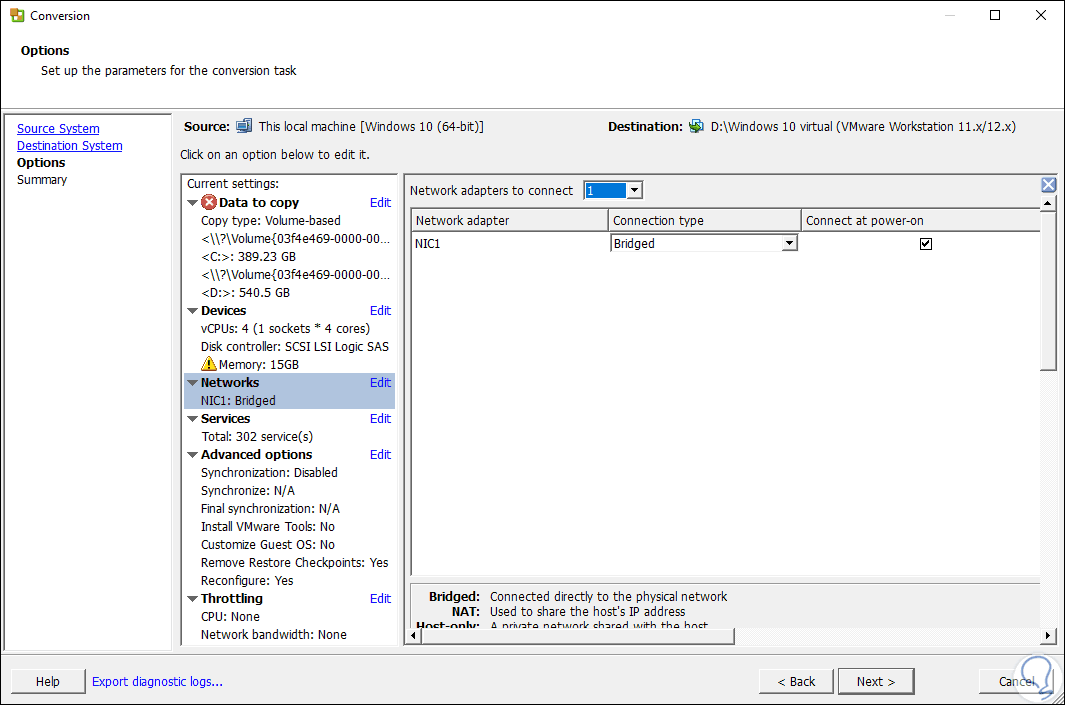Viewport: 1065px width, 705px height.
Task: Select '<D:>: 540.5 GB' entry
Action: click(x=245, y=293)
